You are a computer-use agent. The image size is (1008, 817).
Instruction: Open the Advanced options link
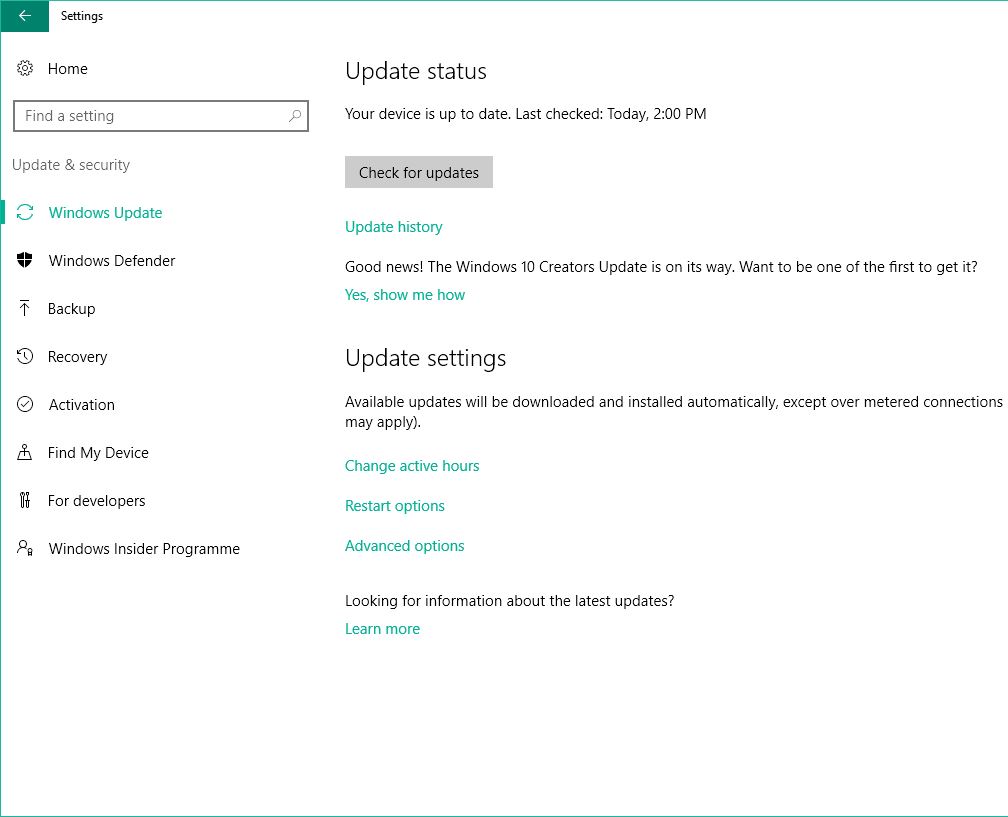coord(404,546)
